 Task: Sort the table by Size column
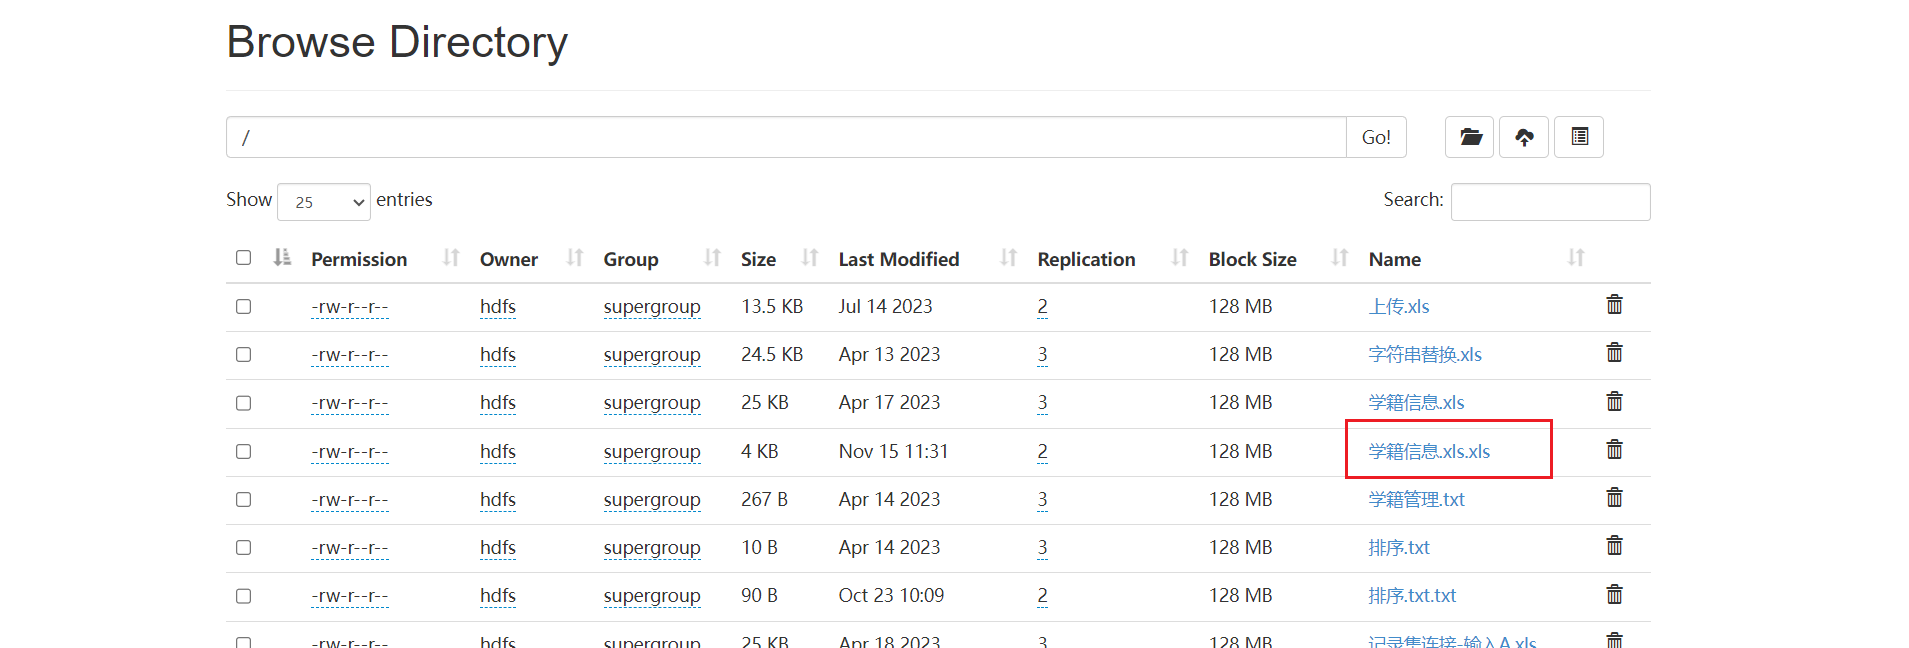pos(758,259)
